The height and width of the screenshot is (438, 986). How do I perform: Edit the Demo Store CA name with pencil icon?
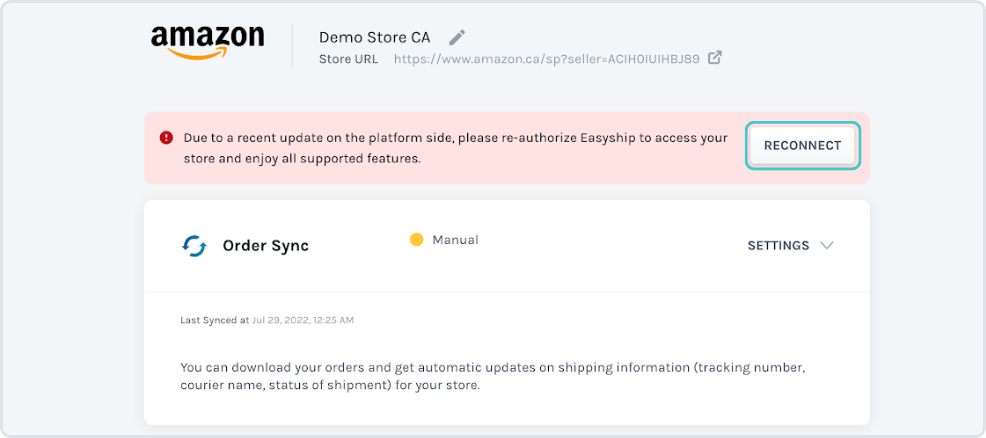(457, 37)
